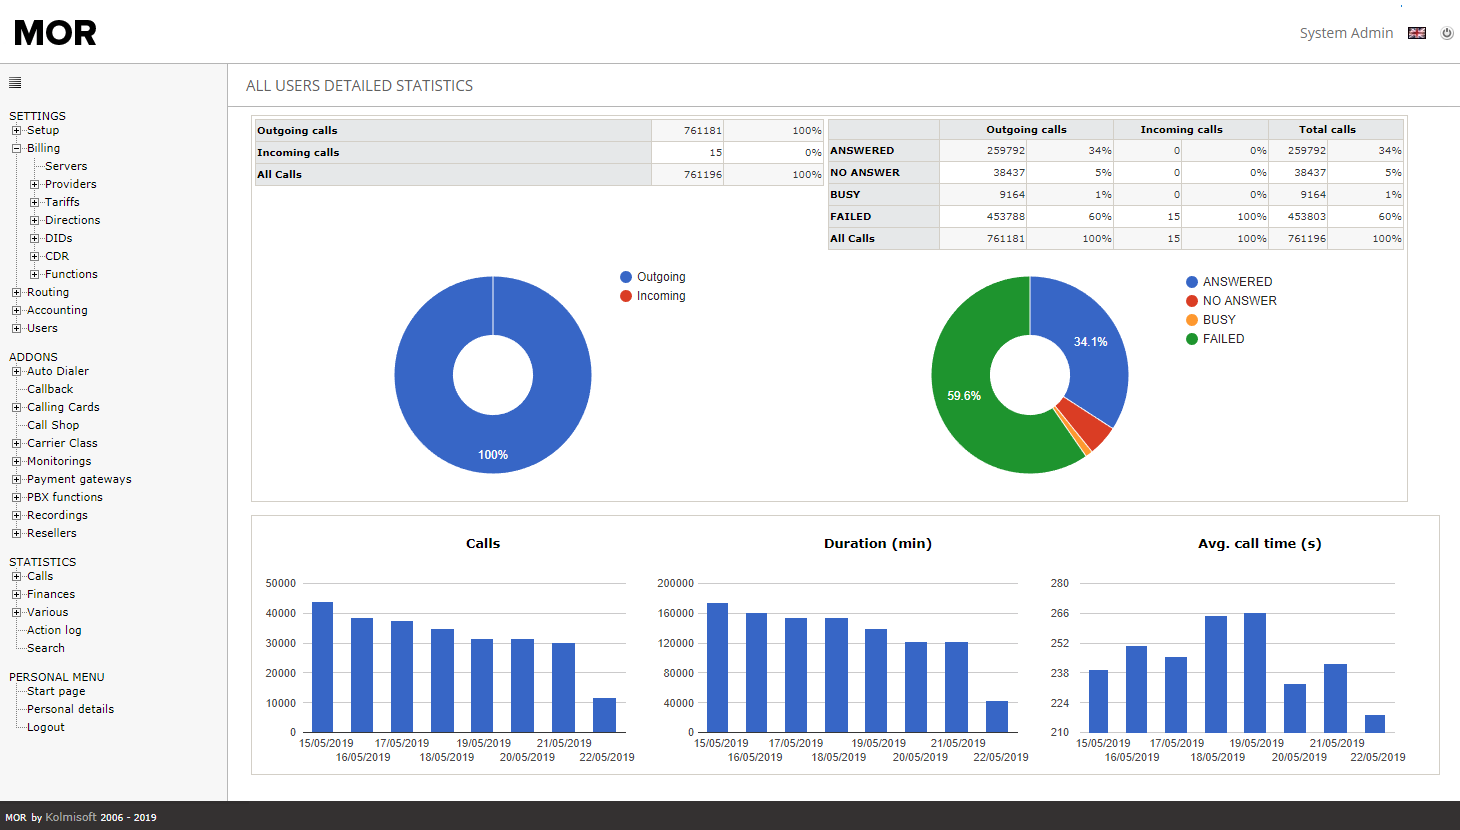Open the Servers menu item
Viewport: 1460px width, 830px height.
click(66, 166)
